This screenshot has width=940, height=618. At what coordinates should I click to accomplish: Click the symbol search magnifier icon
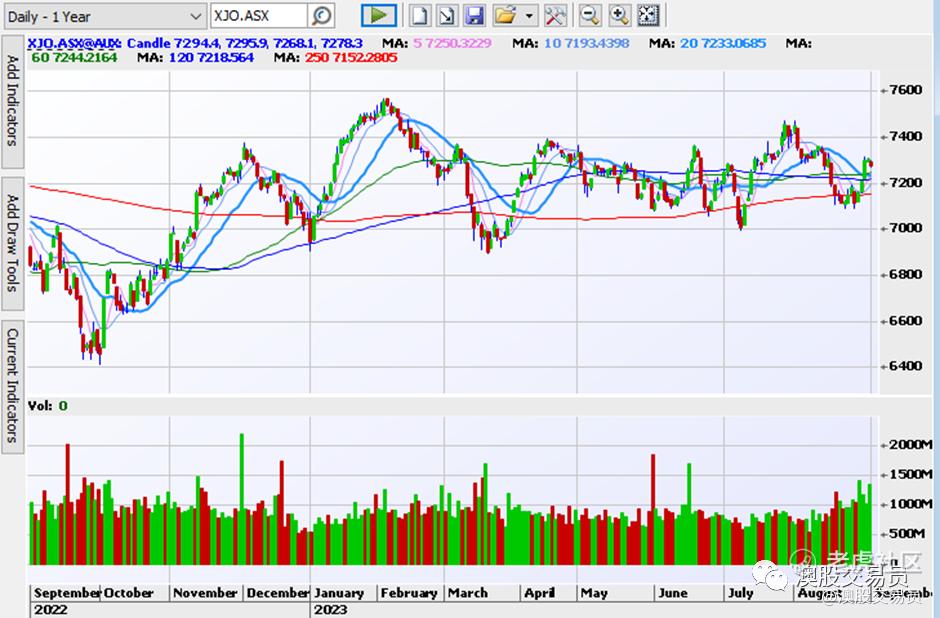coord(322,16)
